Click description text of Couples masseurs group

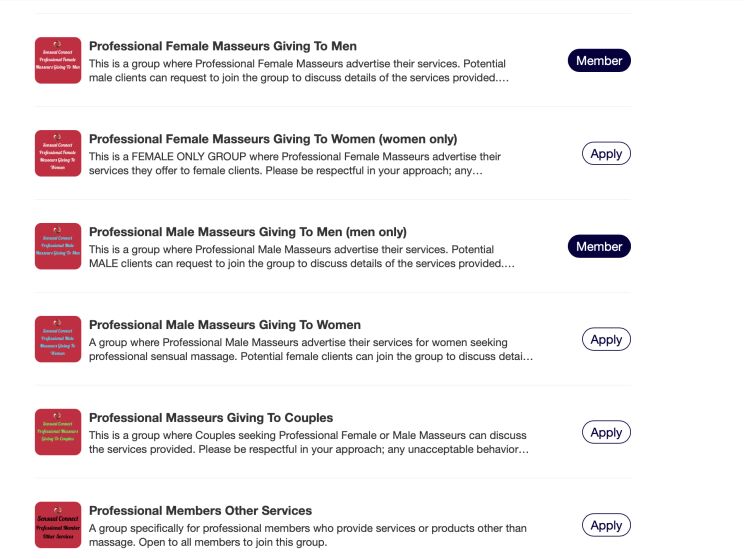pyautogui.click(x=309, y=442)
